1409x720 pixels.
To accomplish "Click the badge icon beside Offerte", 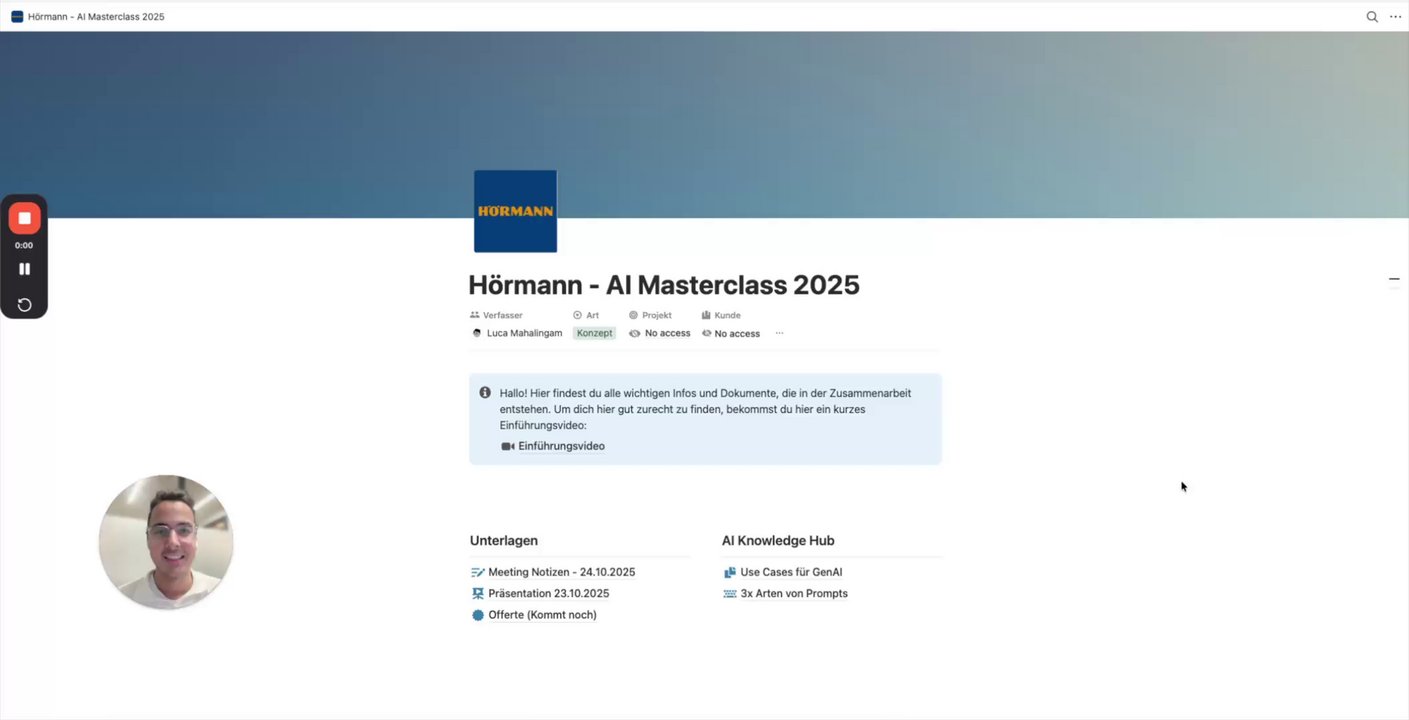I will [477, 615].
